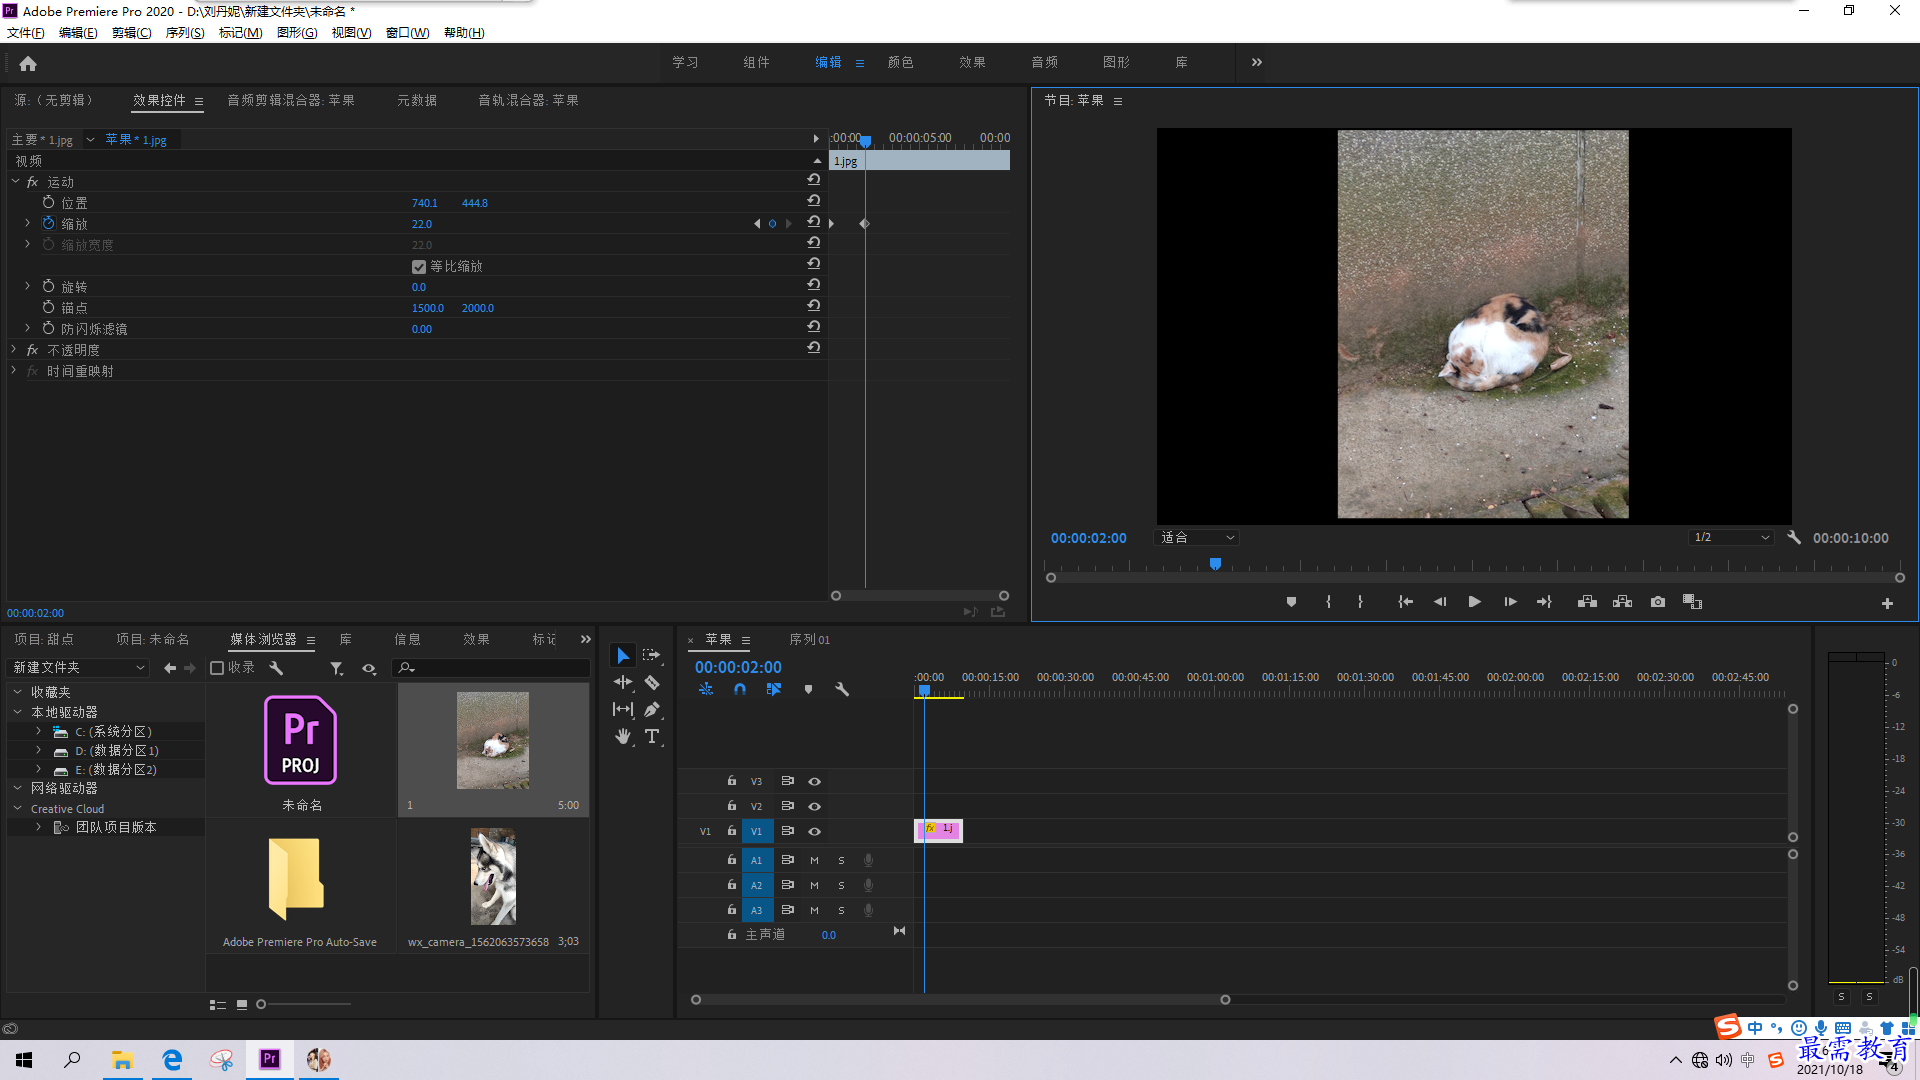Solo audio track A2
The image size is (1920, 1080).
[841, 885]
